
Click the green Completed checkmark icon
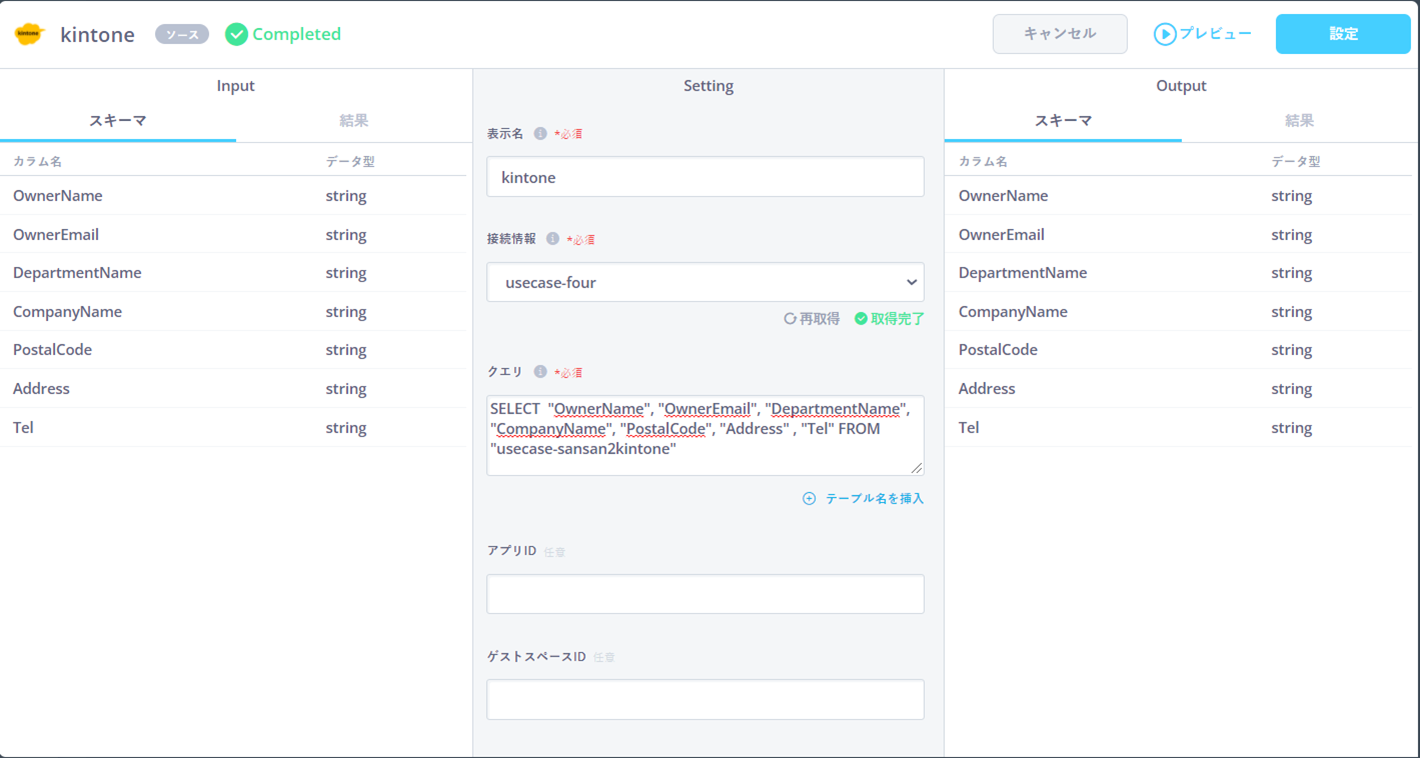coord(236,34)
